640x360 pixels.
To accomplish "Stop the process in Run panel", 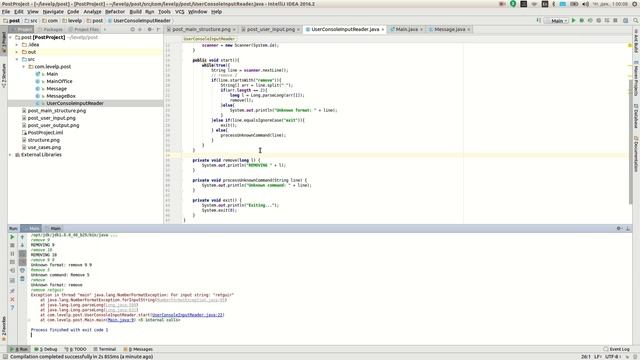I will click(12, 245).
